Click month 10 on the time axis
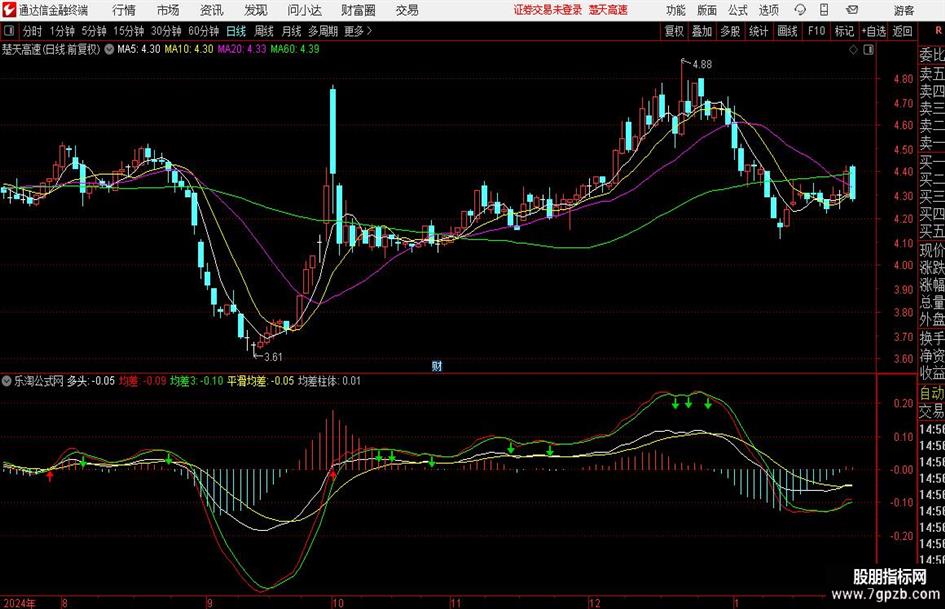Image resolution: width=945 pixels, height=609 pixels. click(338, 602)
